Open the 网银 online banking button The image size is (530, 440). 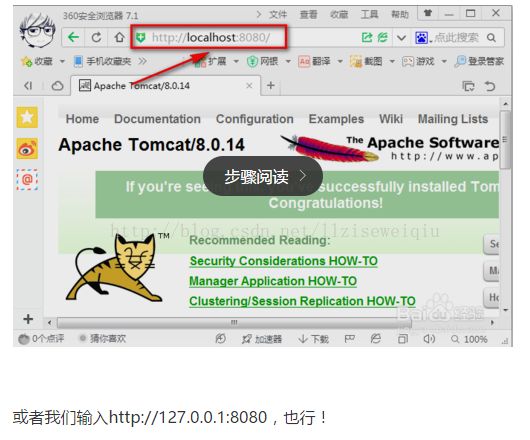click(x=262, y=62)
